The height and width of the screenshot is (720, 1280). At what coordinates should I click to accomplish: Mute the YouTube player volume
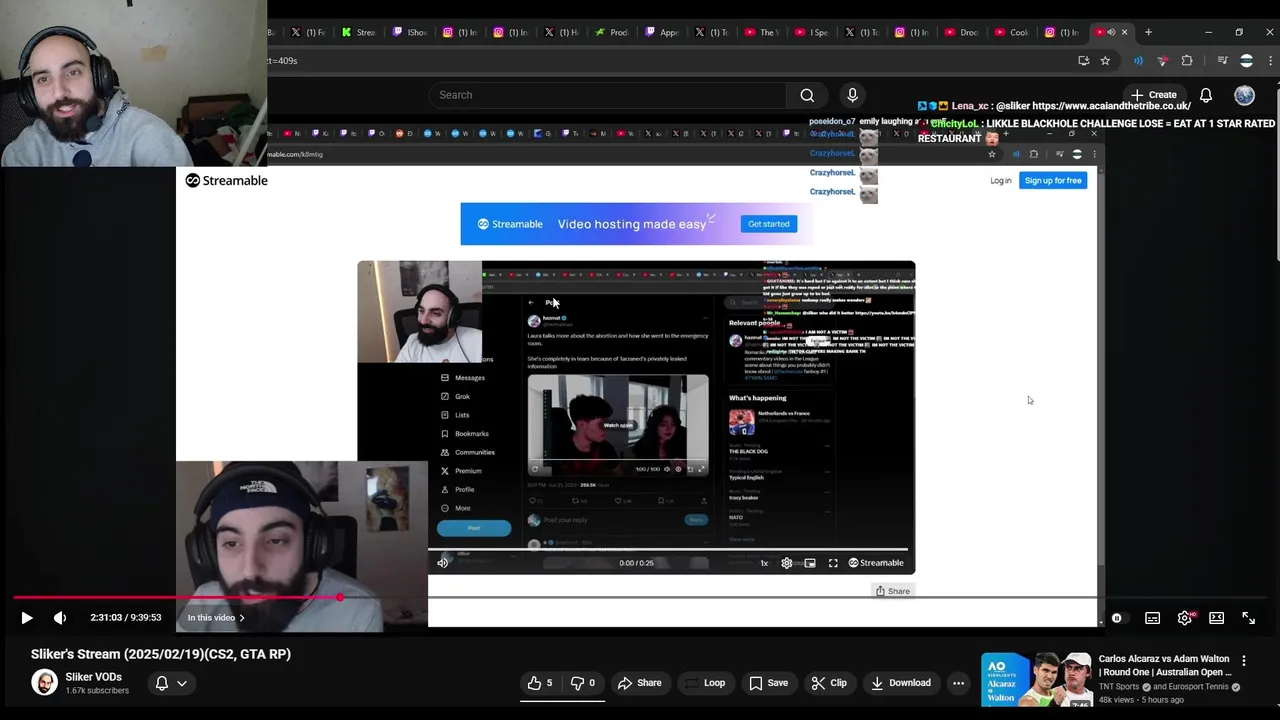[x=60, y=618]
